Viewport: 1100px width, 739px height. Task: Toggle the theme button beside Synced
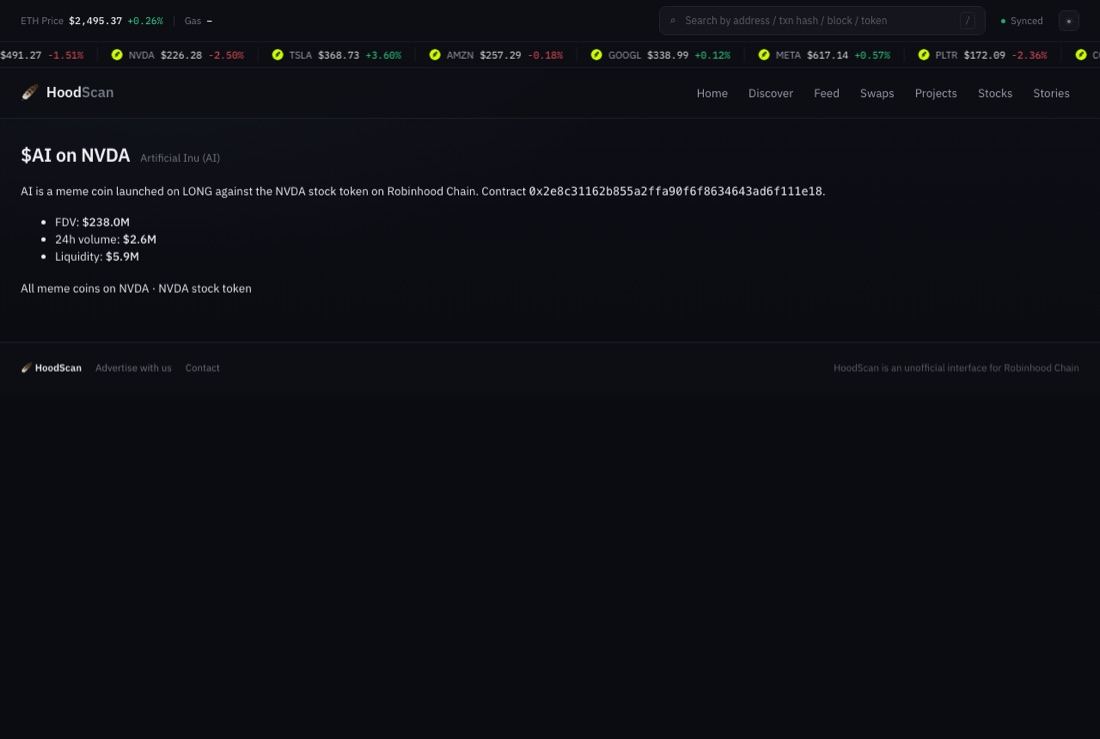[x=1068, y=21]
